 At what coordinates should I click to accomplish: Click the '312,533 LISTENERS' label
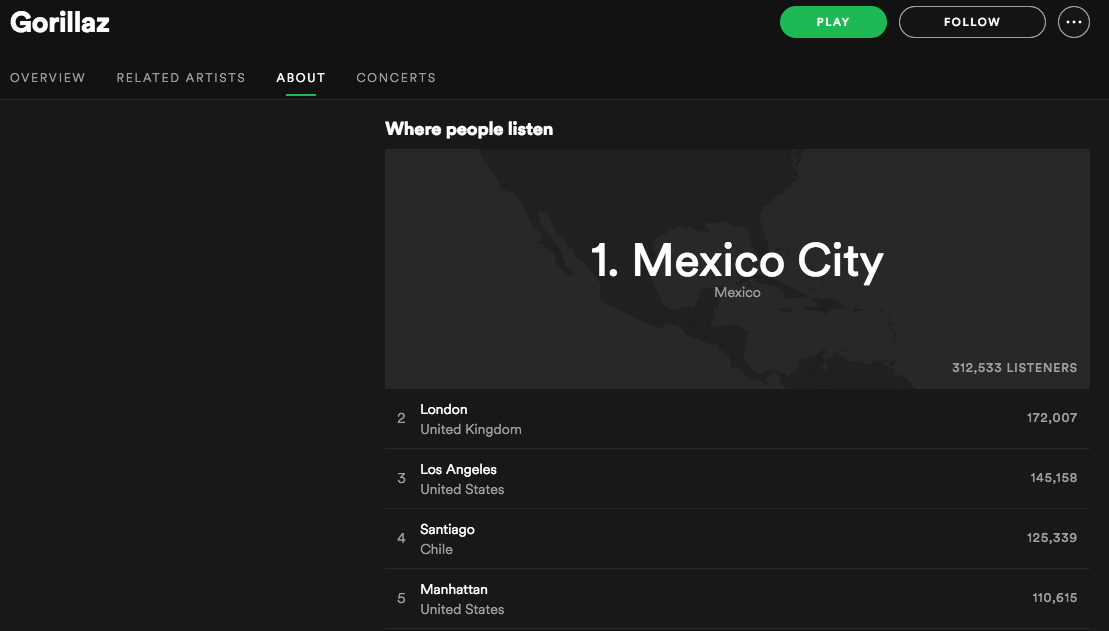click(1014, 368)
